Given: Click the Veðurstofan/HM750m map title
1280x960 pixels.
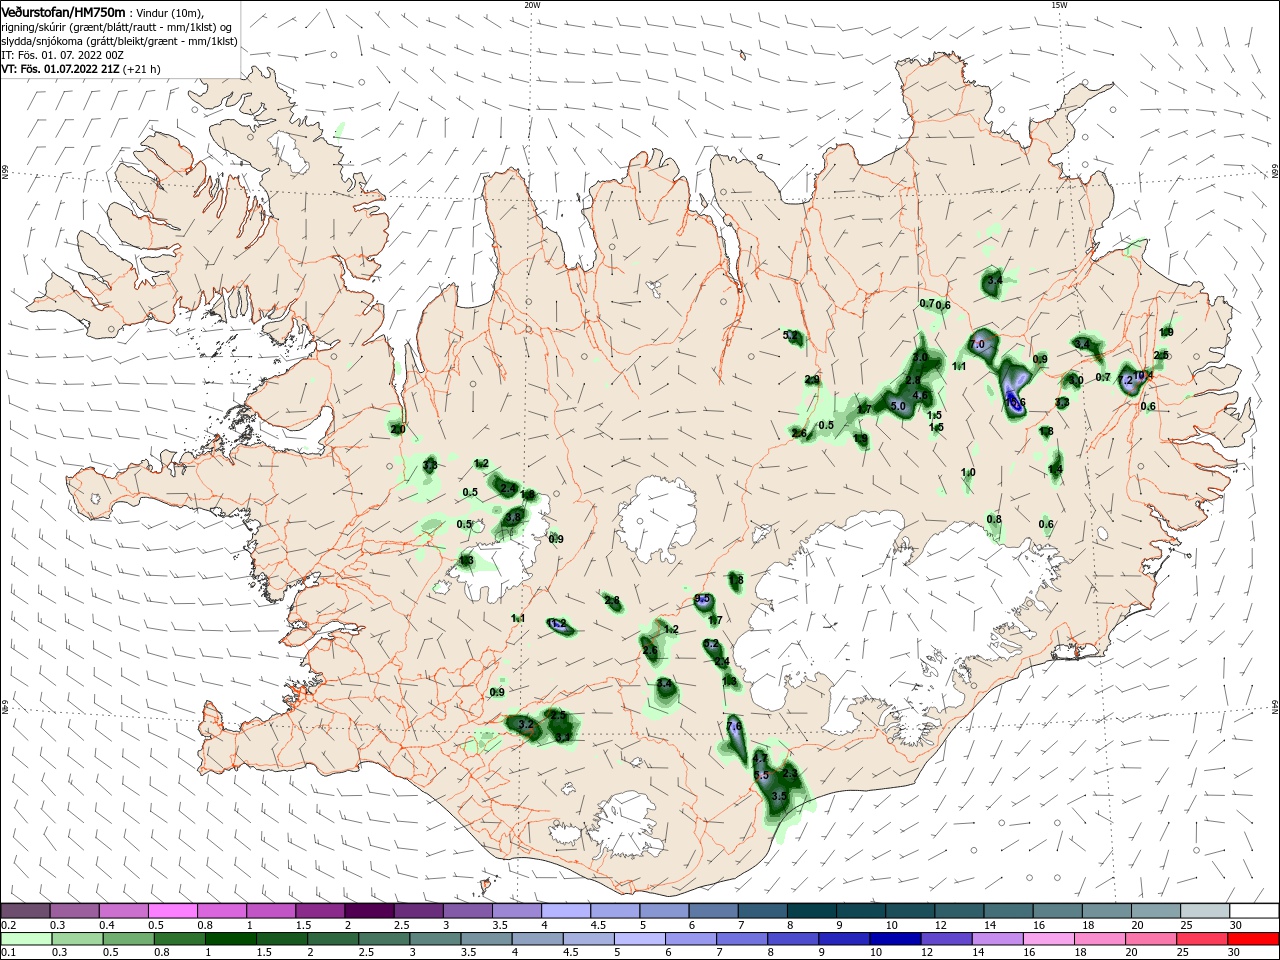Looking at the screenshot, I should (x=64, y=12).
